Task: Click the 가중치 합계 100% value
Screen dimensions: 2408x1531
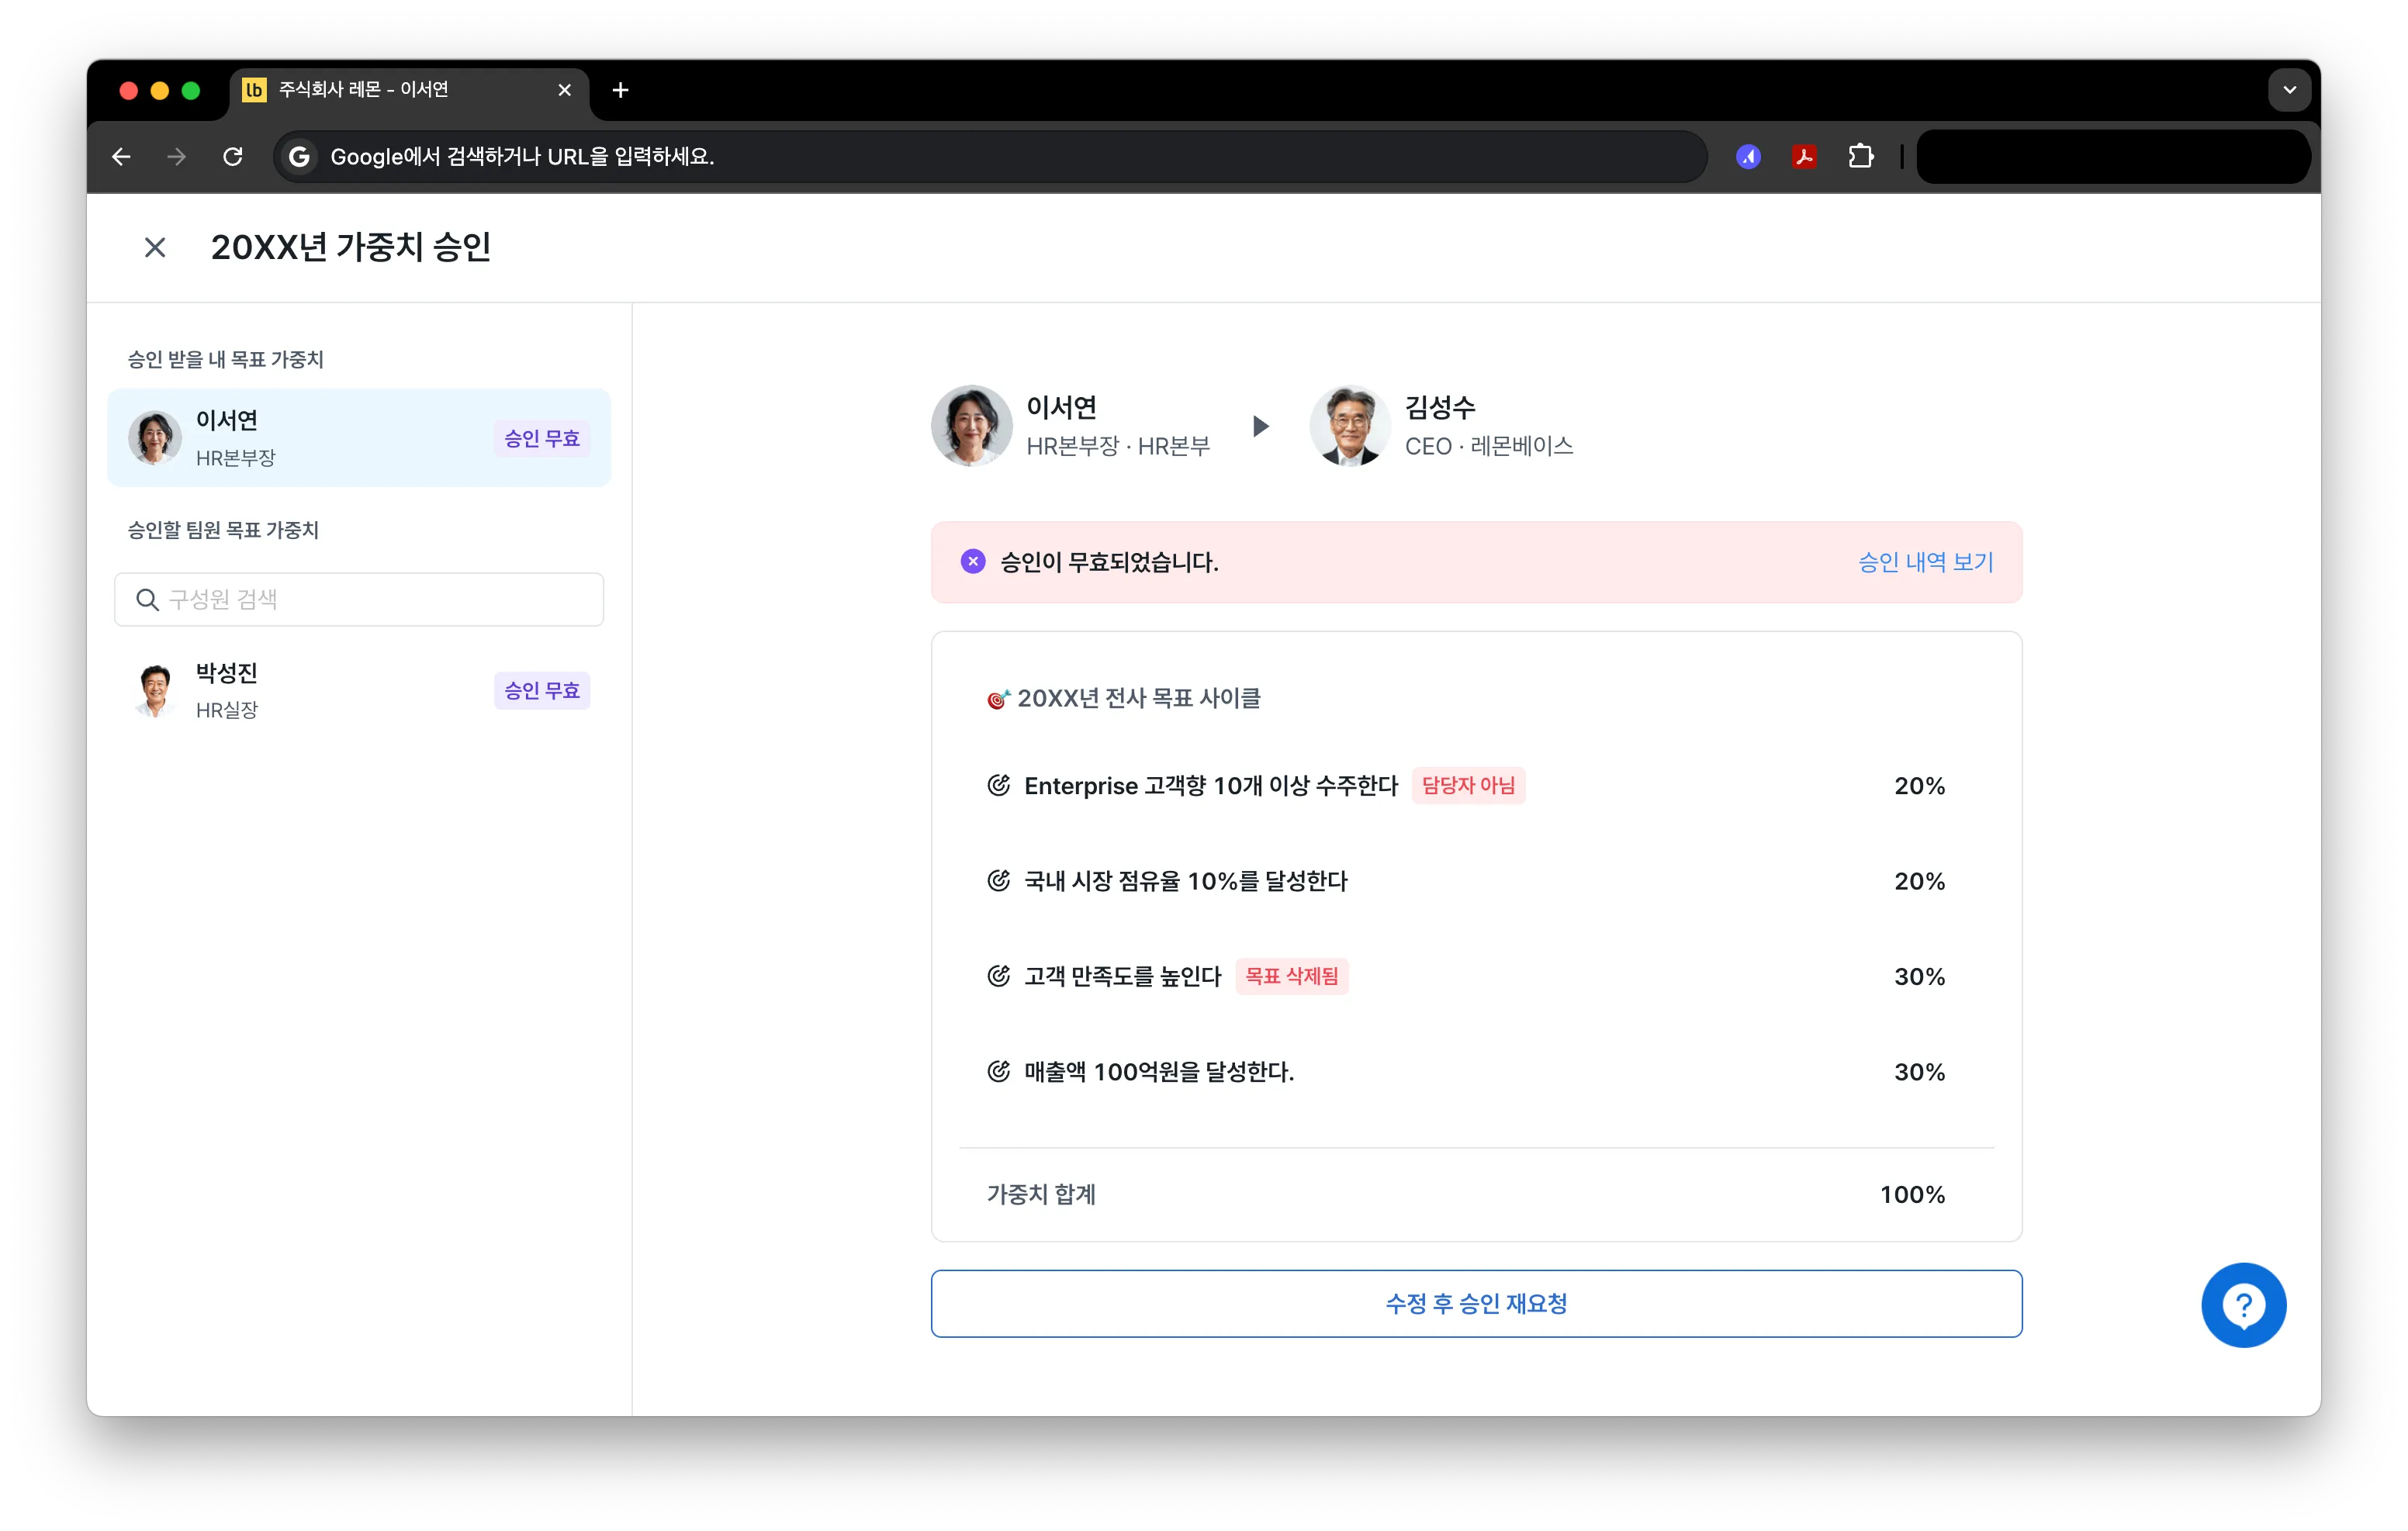Action: [1912, 1195]
